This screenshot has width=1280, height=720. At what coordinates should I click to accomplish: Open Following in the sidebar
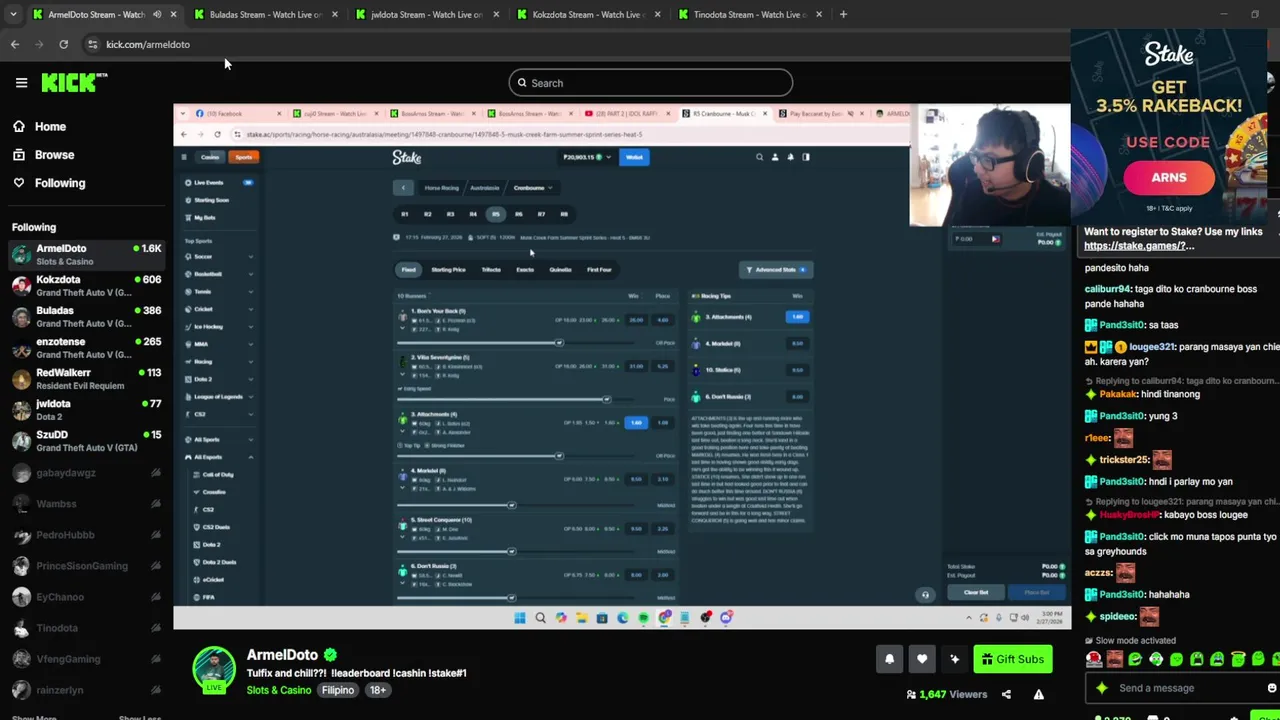tap(49, 183)
